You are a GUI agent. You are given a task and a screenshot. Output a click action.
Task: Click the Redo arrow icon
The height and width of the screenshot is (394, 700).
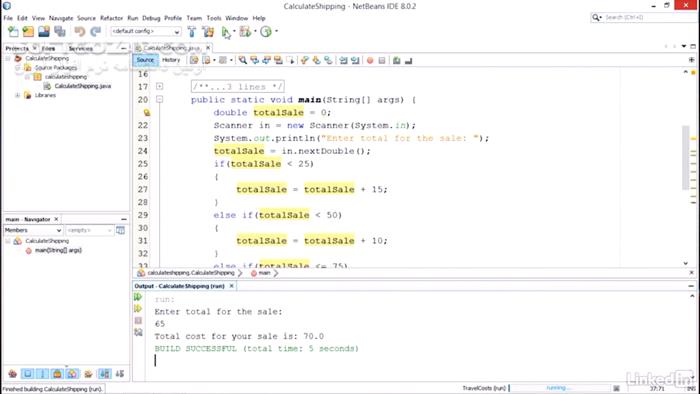pyautogui.click(x=96, y=31)
